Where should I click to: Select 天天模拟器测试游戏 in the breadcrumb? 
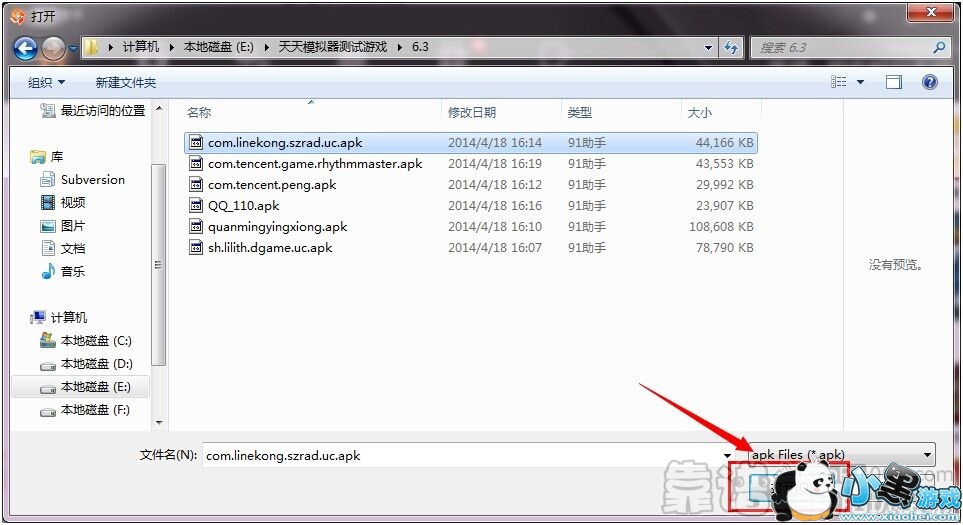(x=332, y=47)
